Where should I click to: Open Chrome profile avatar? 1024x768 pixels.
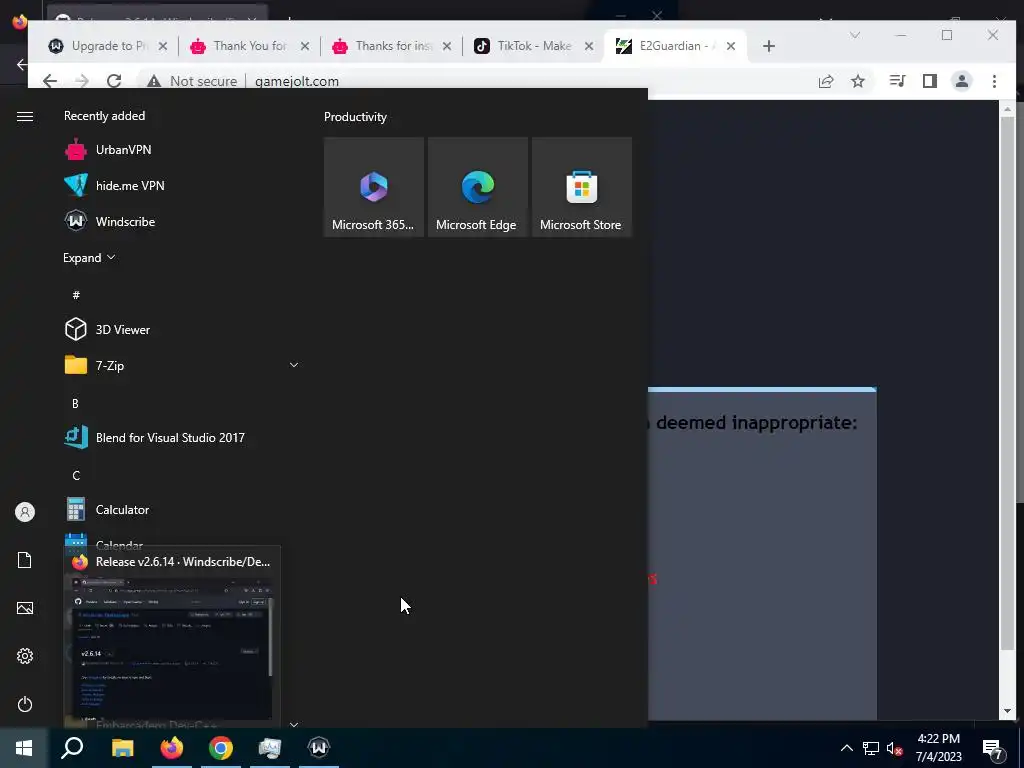tap(961, 81)
